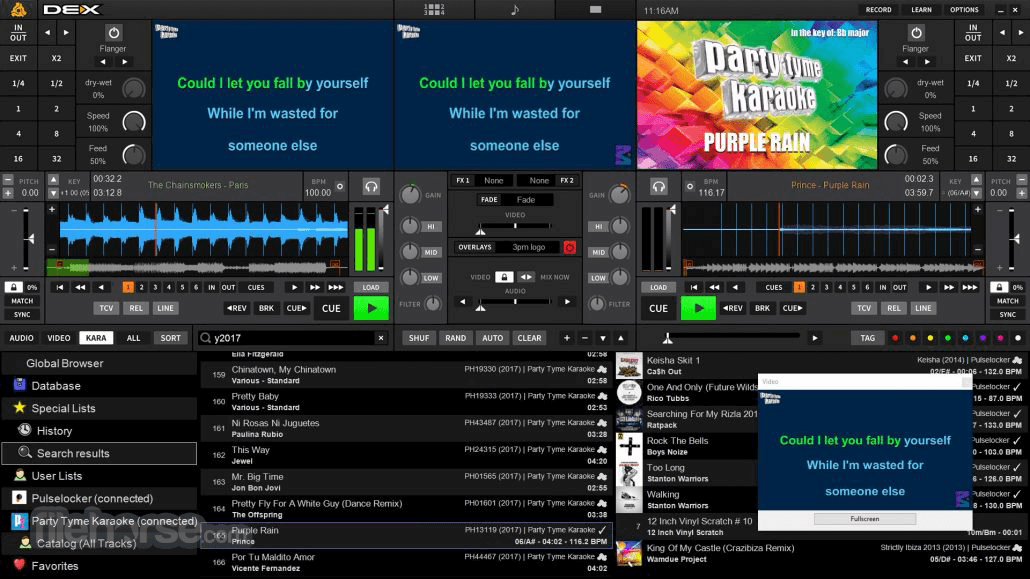Toggle left deck MATCH
Screen dimensions: 1030x579
click(x=22, y=301)
